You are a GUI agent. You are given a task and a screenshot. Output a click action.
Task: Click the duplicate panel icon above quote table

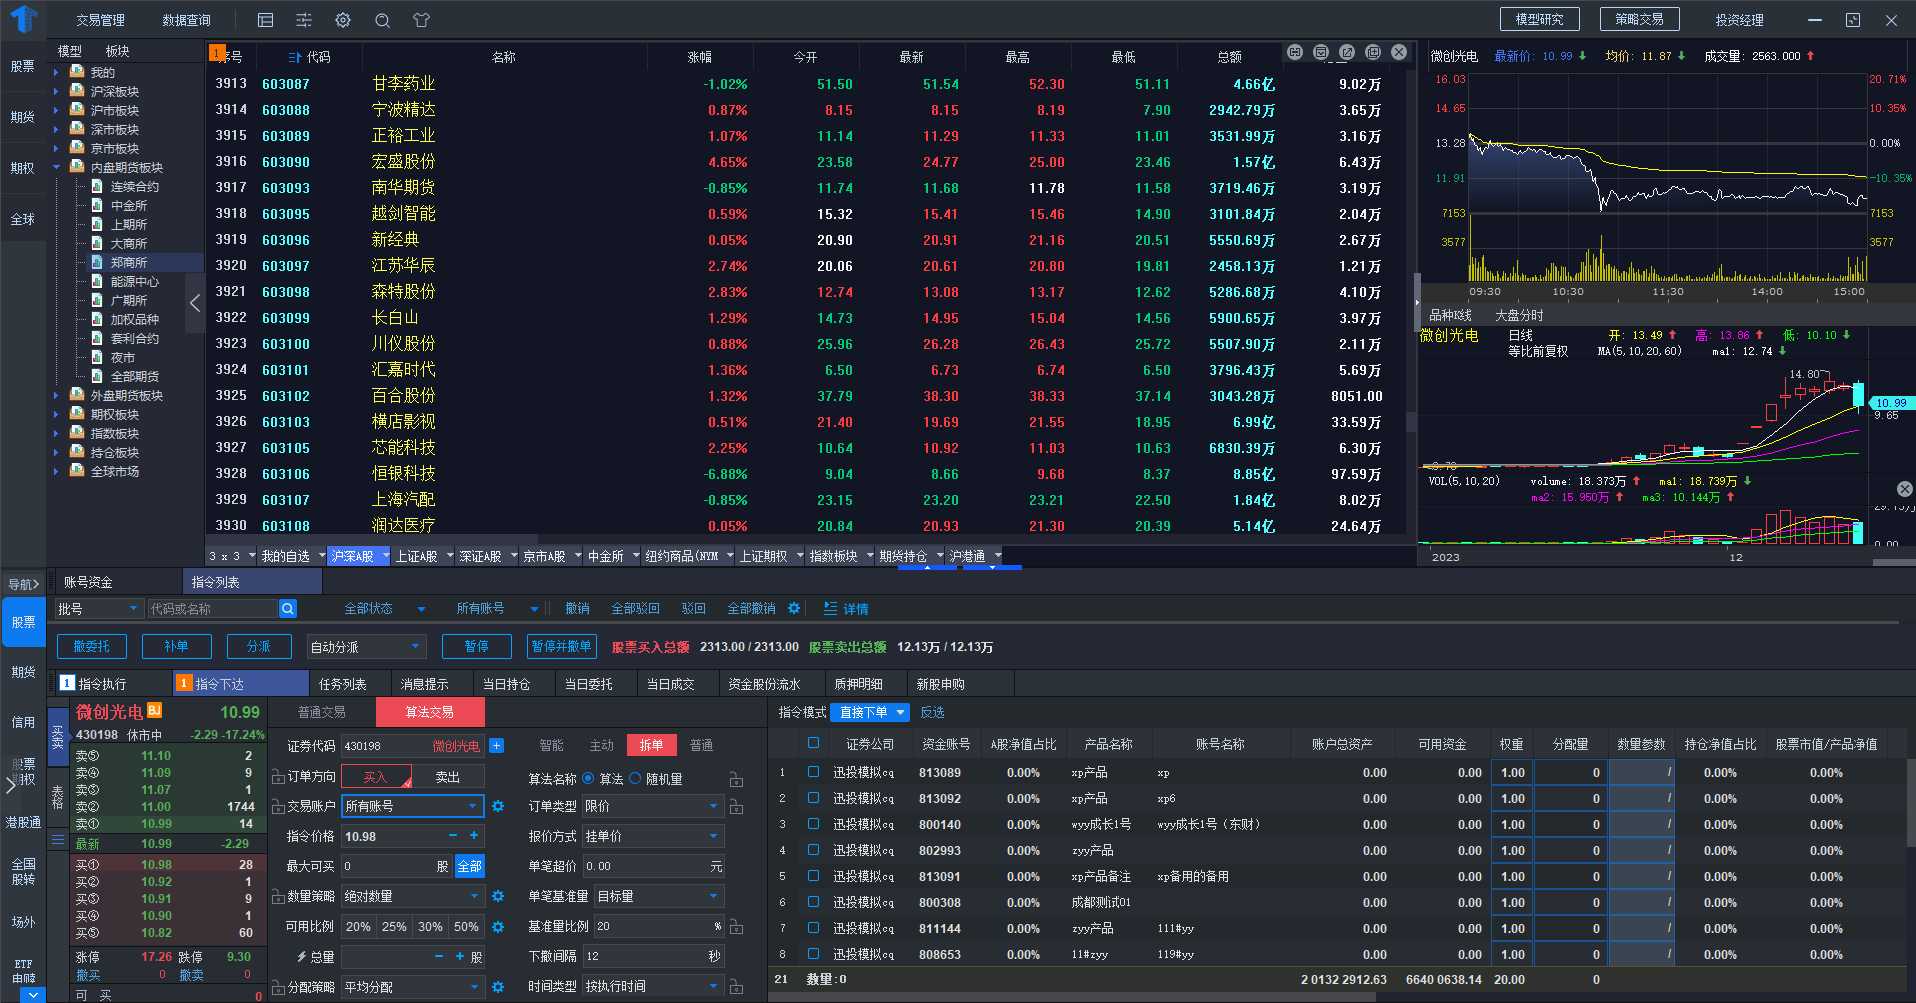(1373, 52)
